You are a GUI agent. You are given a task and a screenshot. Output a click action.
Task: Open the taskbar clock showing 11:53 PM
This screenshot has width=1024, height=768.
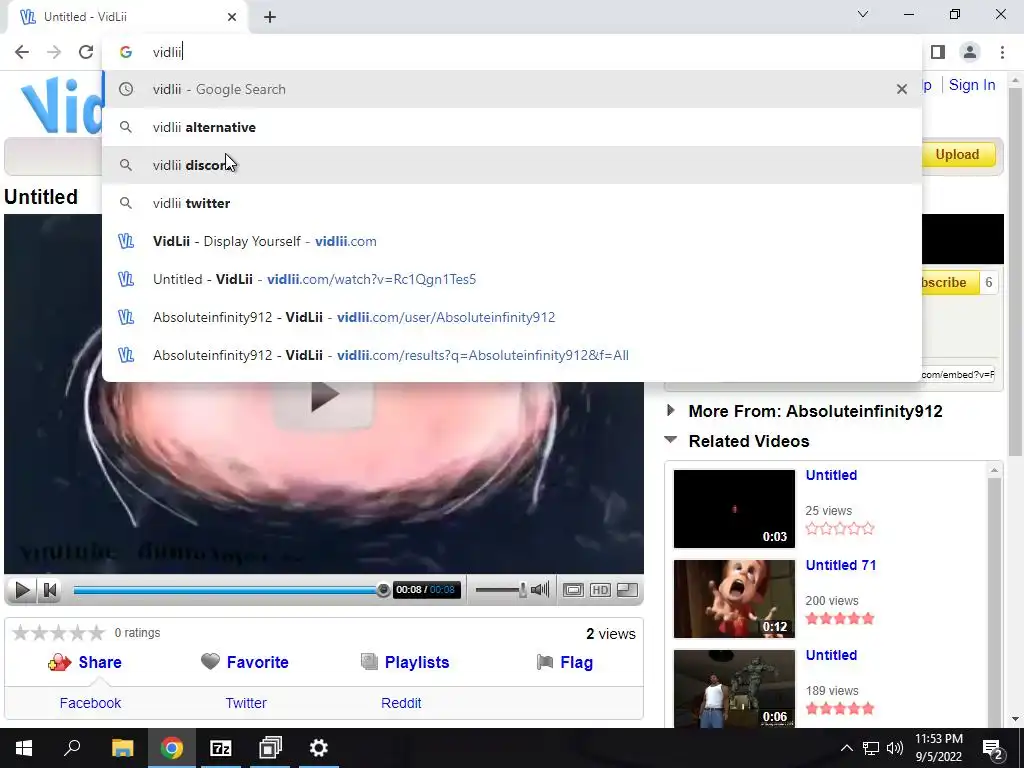pyautogui.click(x=938, y=748)
